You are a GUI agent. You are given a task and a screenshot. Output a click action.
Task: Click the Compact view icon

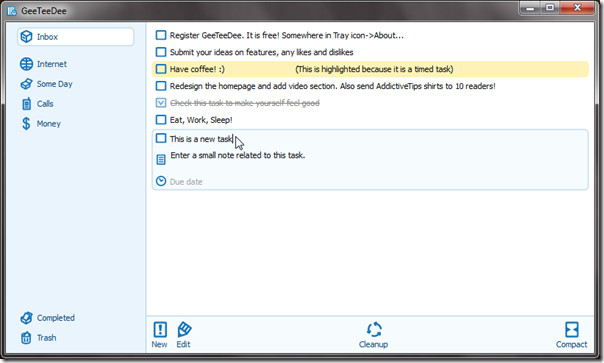click(x=572, y=330)
